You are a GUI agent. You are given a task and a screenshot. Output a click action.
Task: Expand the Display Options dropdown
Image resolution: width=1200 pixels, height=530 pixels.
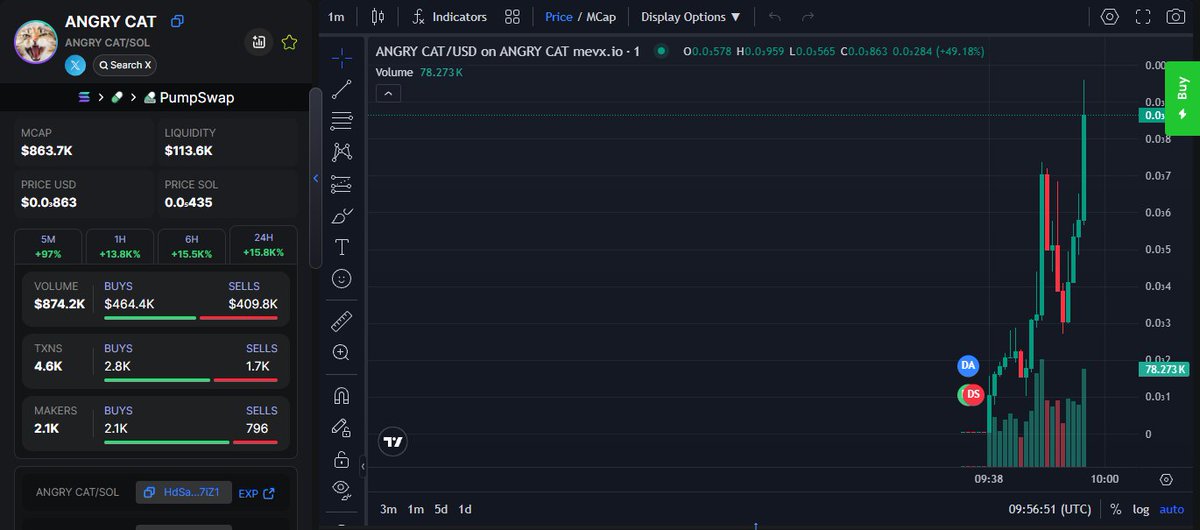[x=691, y=17]
